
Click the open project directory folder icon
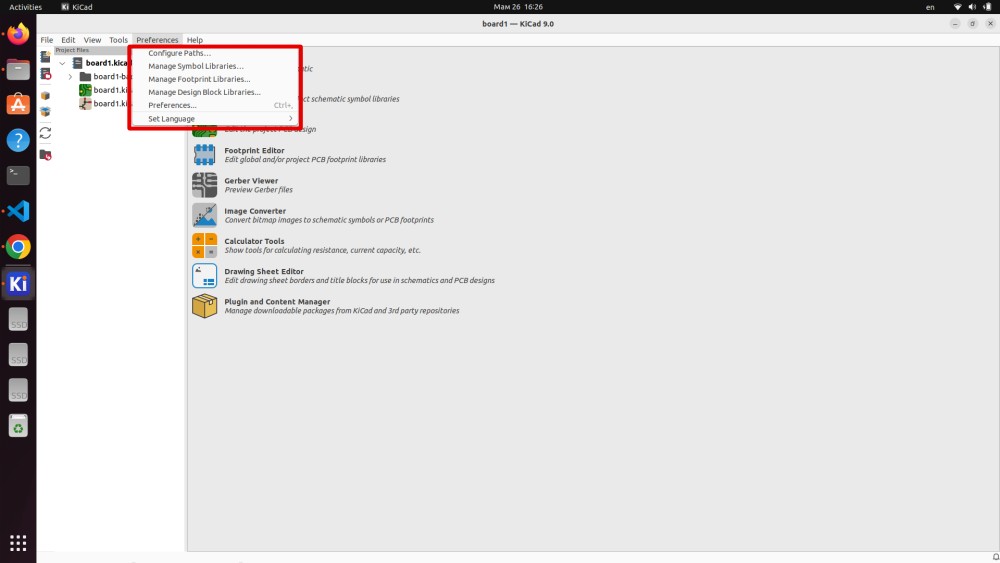pyautogui.click(x=45, y=155)
